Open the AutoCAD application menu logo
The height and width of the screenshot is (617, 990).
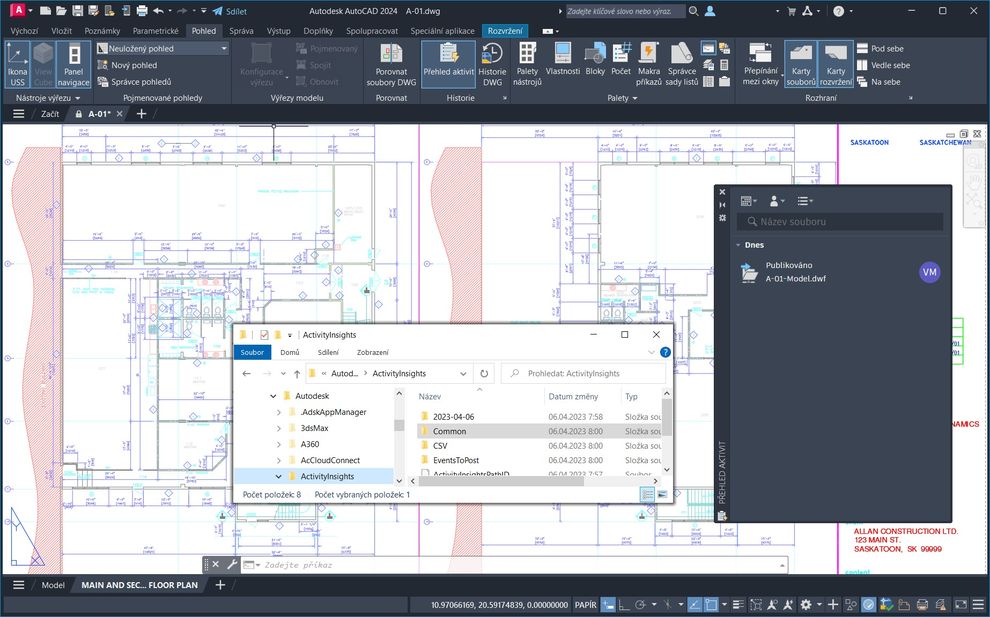pos(18,10)
